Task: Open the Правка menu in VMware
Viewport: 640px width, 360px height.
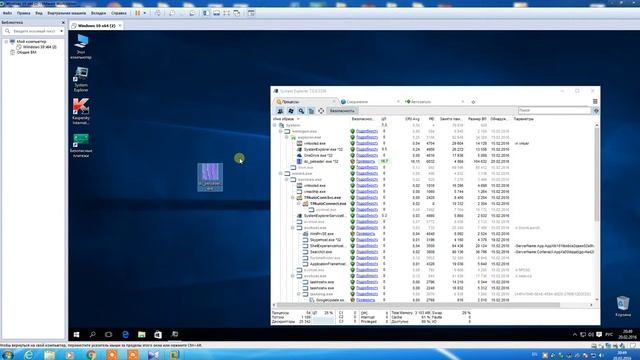Action: pos(23,13)
